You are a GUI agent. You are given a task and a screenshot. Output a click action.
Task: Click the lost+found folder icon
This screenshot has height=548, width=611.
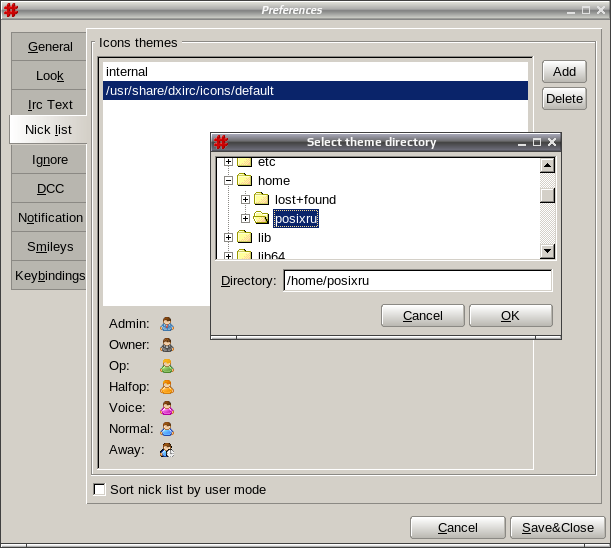[x=261, y=199]
